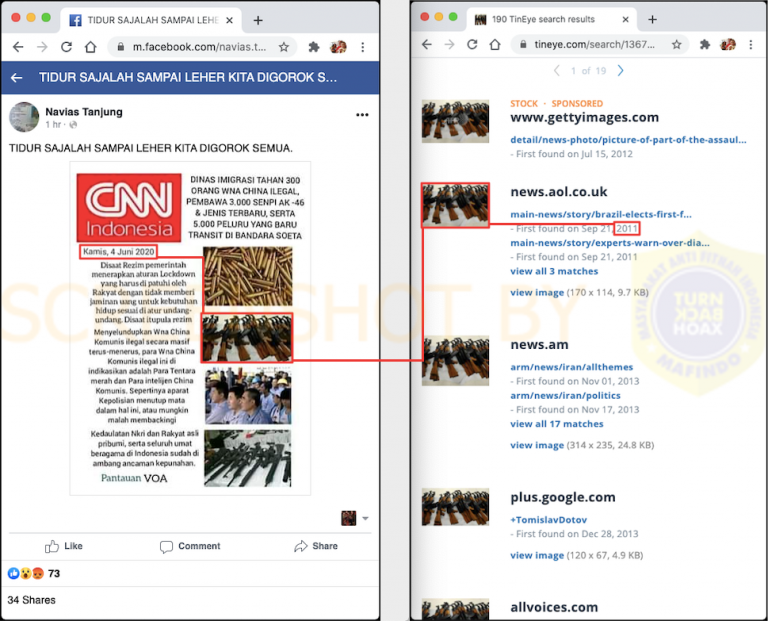Click the white back arrow in Facebook header
The height and width of the screenshot is (621, 768).
[17, 77]
